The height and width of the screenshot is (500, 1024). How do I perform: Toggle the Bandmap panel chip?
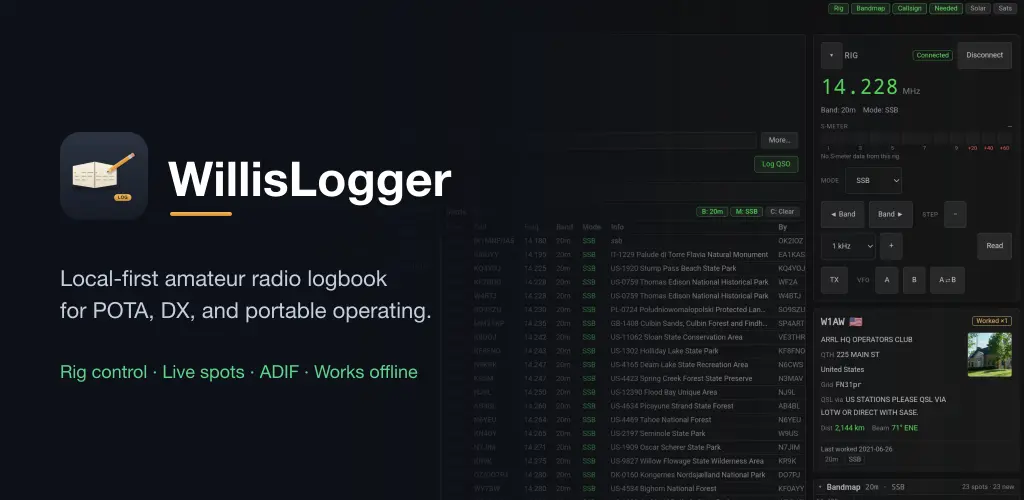coord(870,8)
